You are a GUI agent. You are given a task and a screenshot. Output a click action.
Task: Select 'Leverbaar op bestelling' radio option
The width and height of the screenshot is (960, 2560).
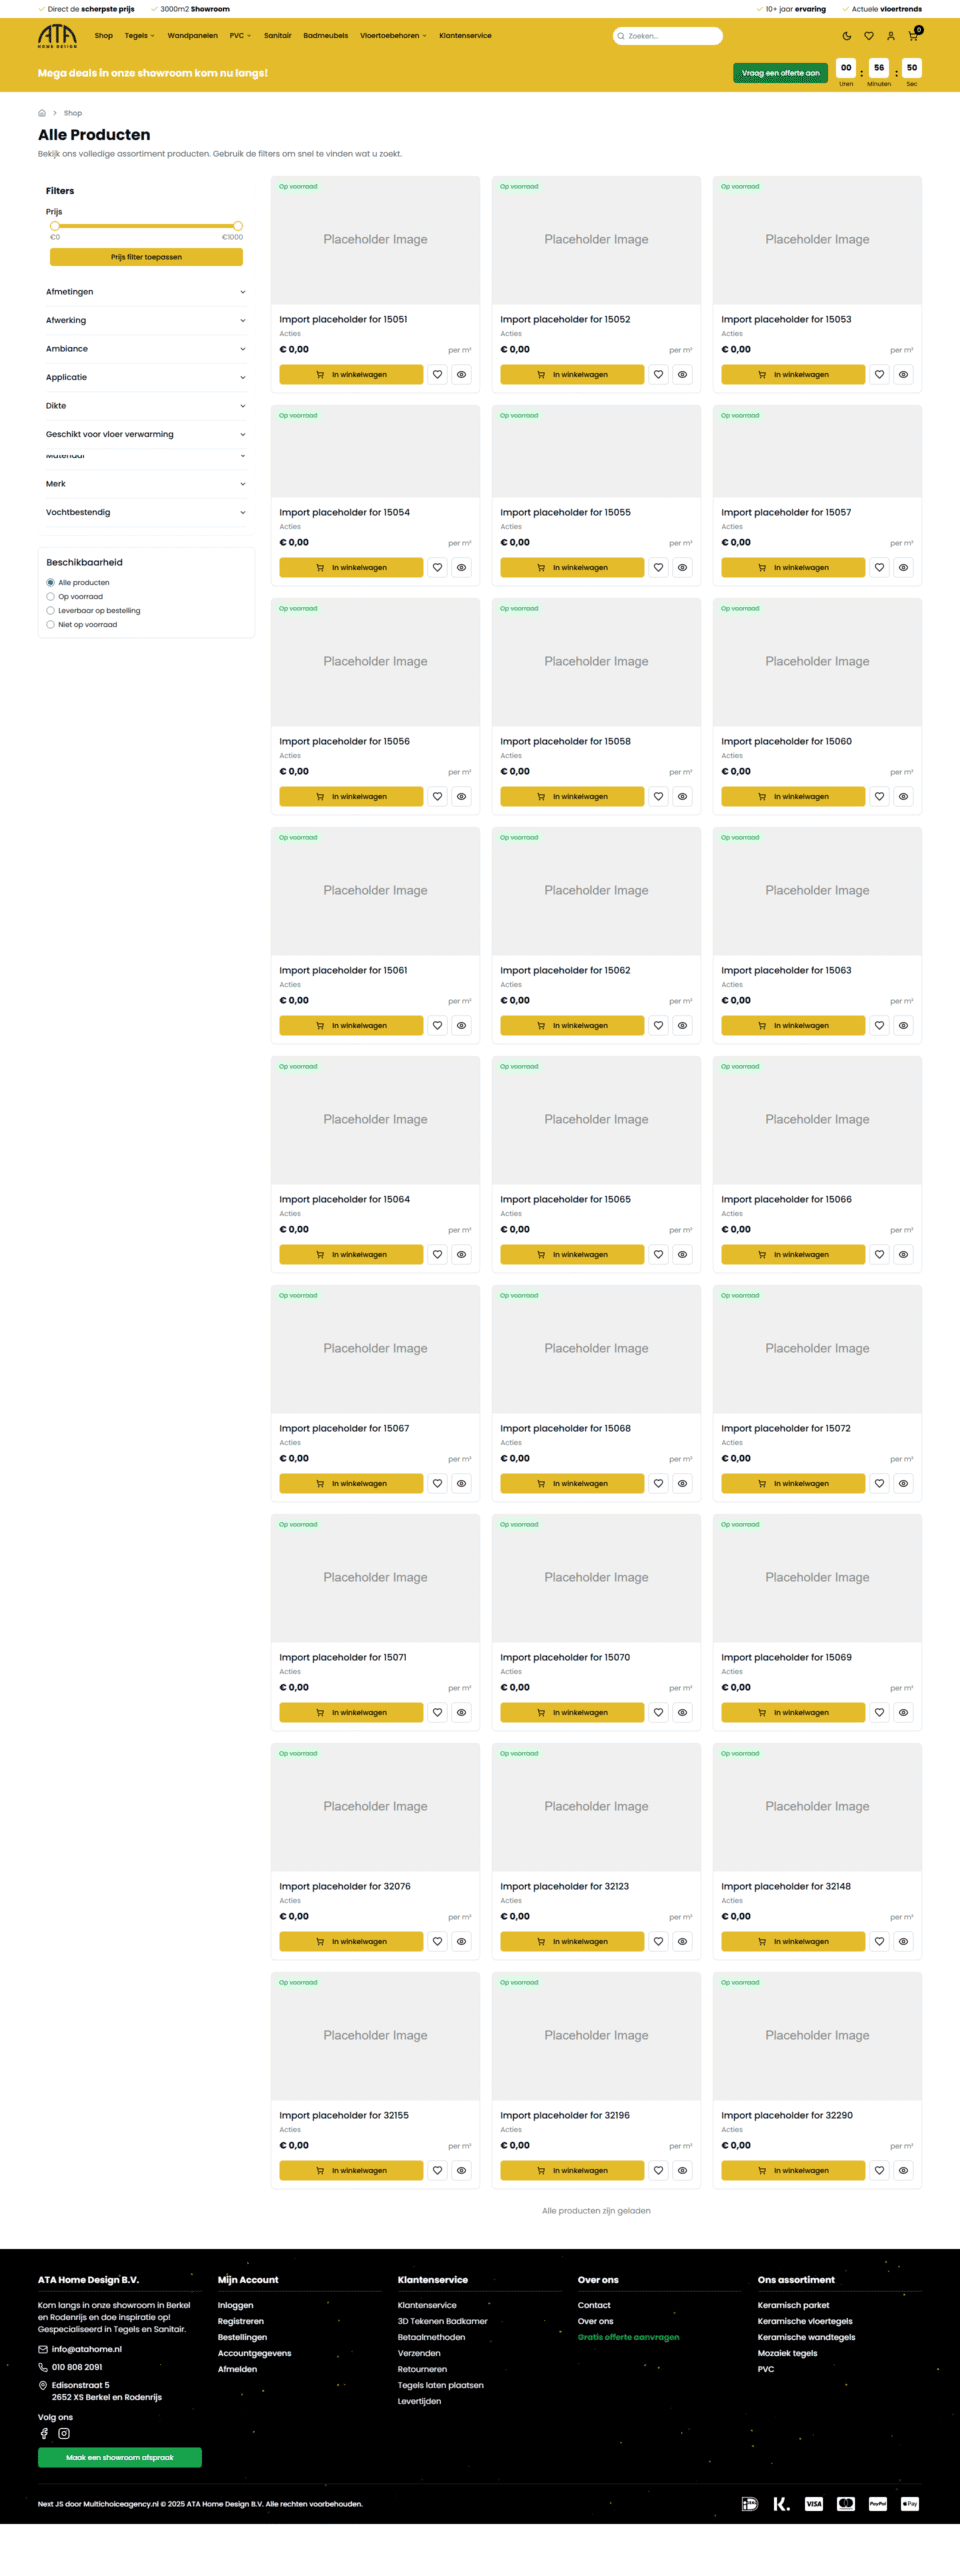51,611
